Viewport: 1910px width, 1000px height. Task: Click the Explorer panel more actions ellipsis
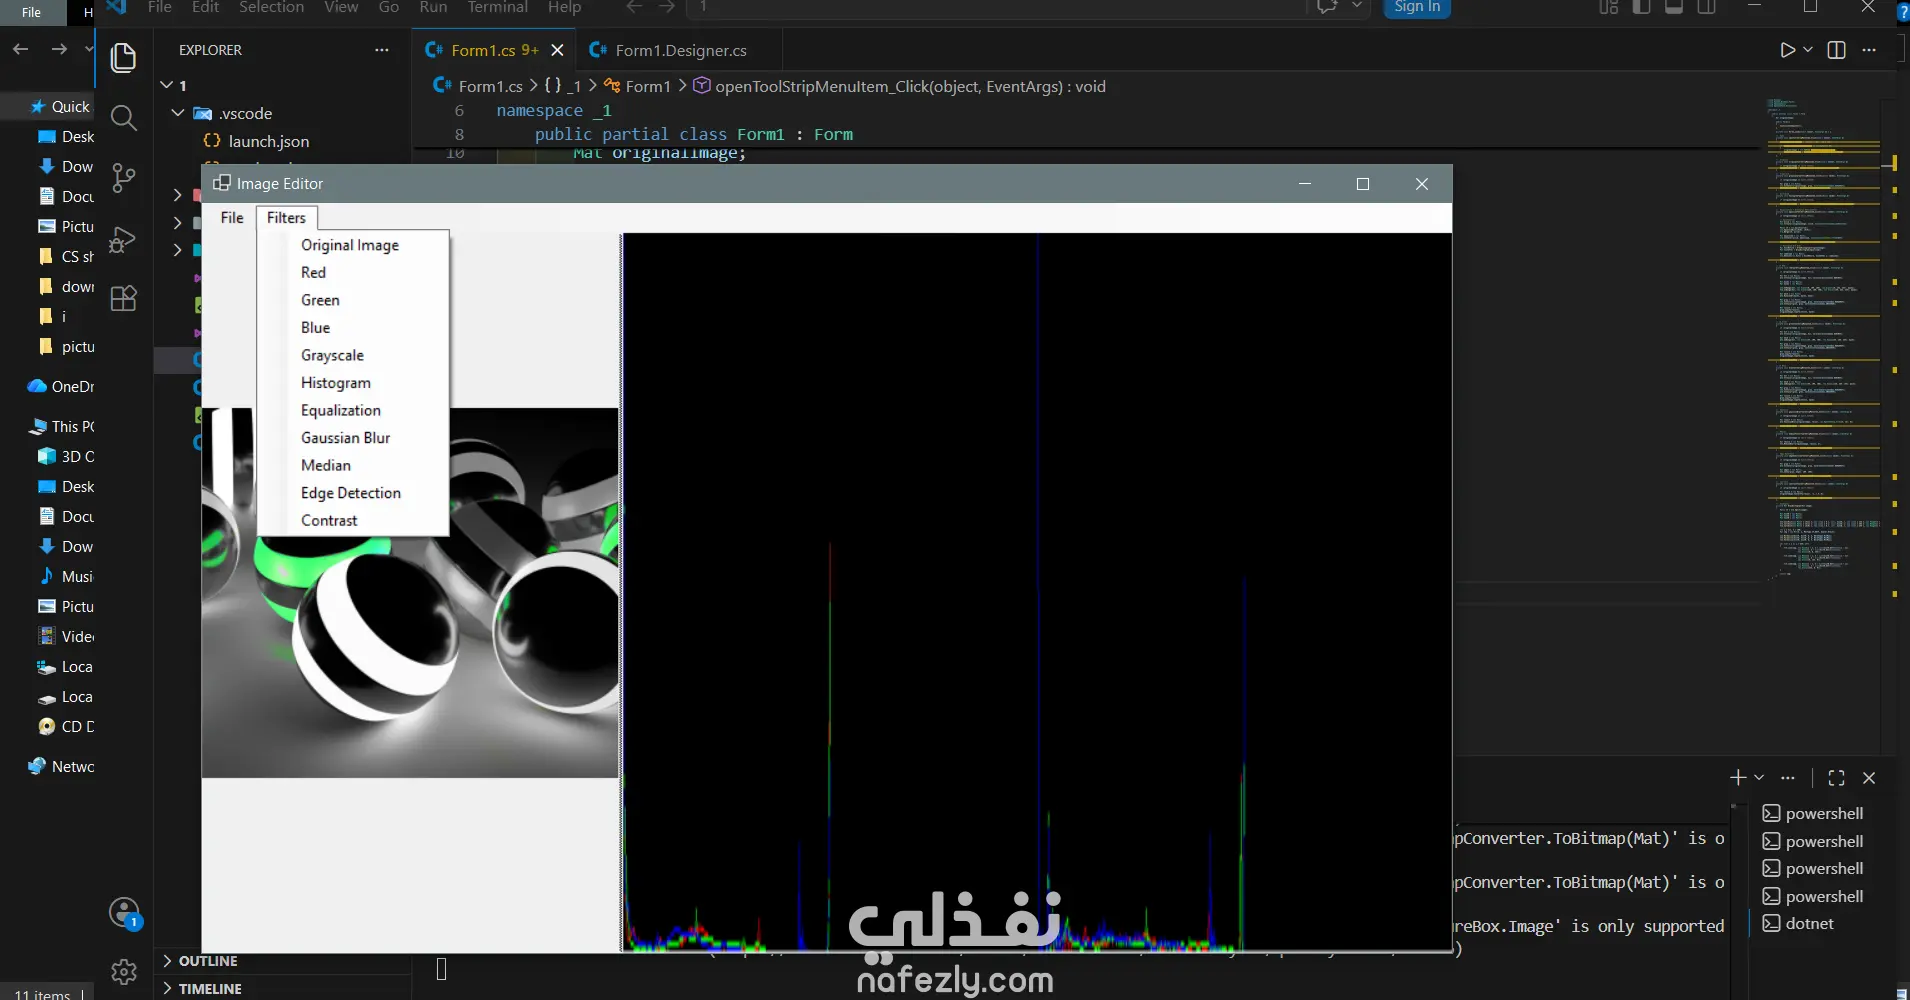(381, 50)
